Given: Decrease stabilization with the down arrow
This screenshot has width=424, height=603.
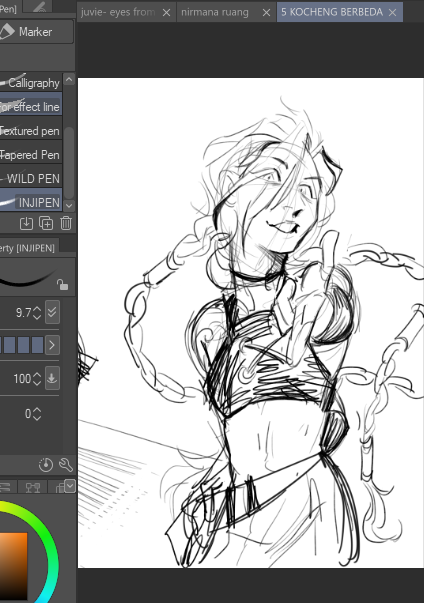Looking at the screenshot, I should pyautogui.click(x=37, y=418).
